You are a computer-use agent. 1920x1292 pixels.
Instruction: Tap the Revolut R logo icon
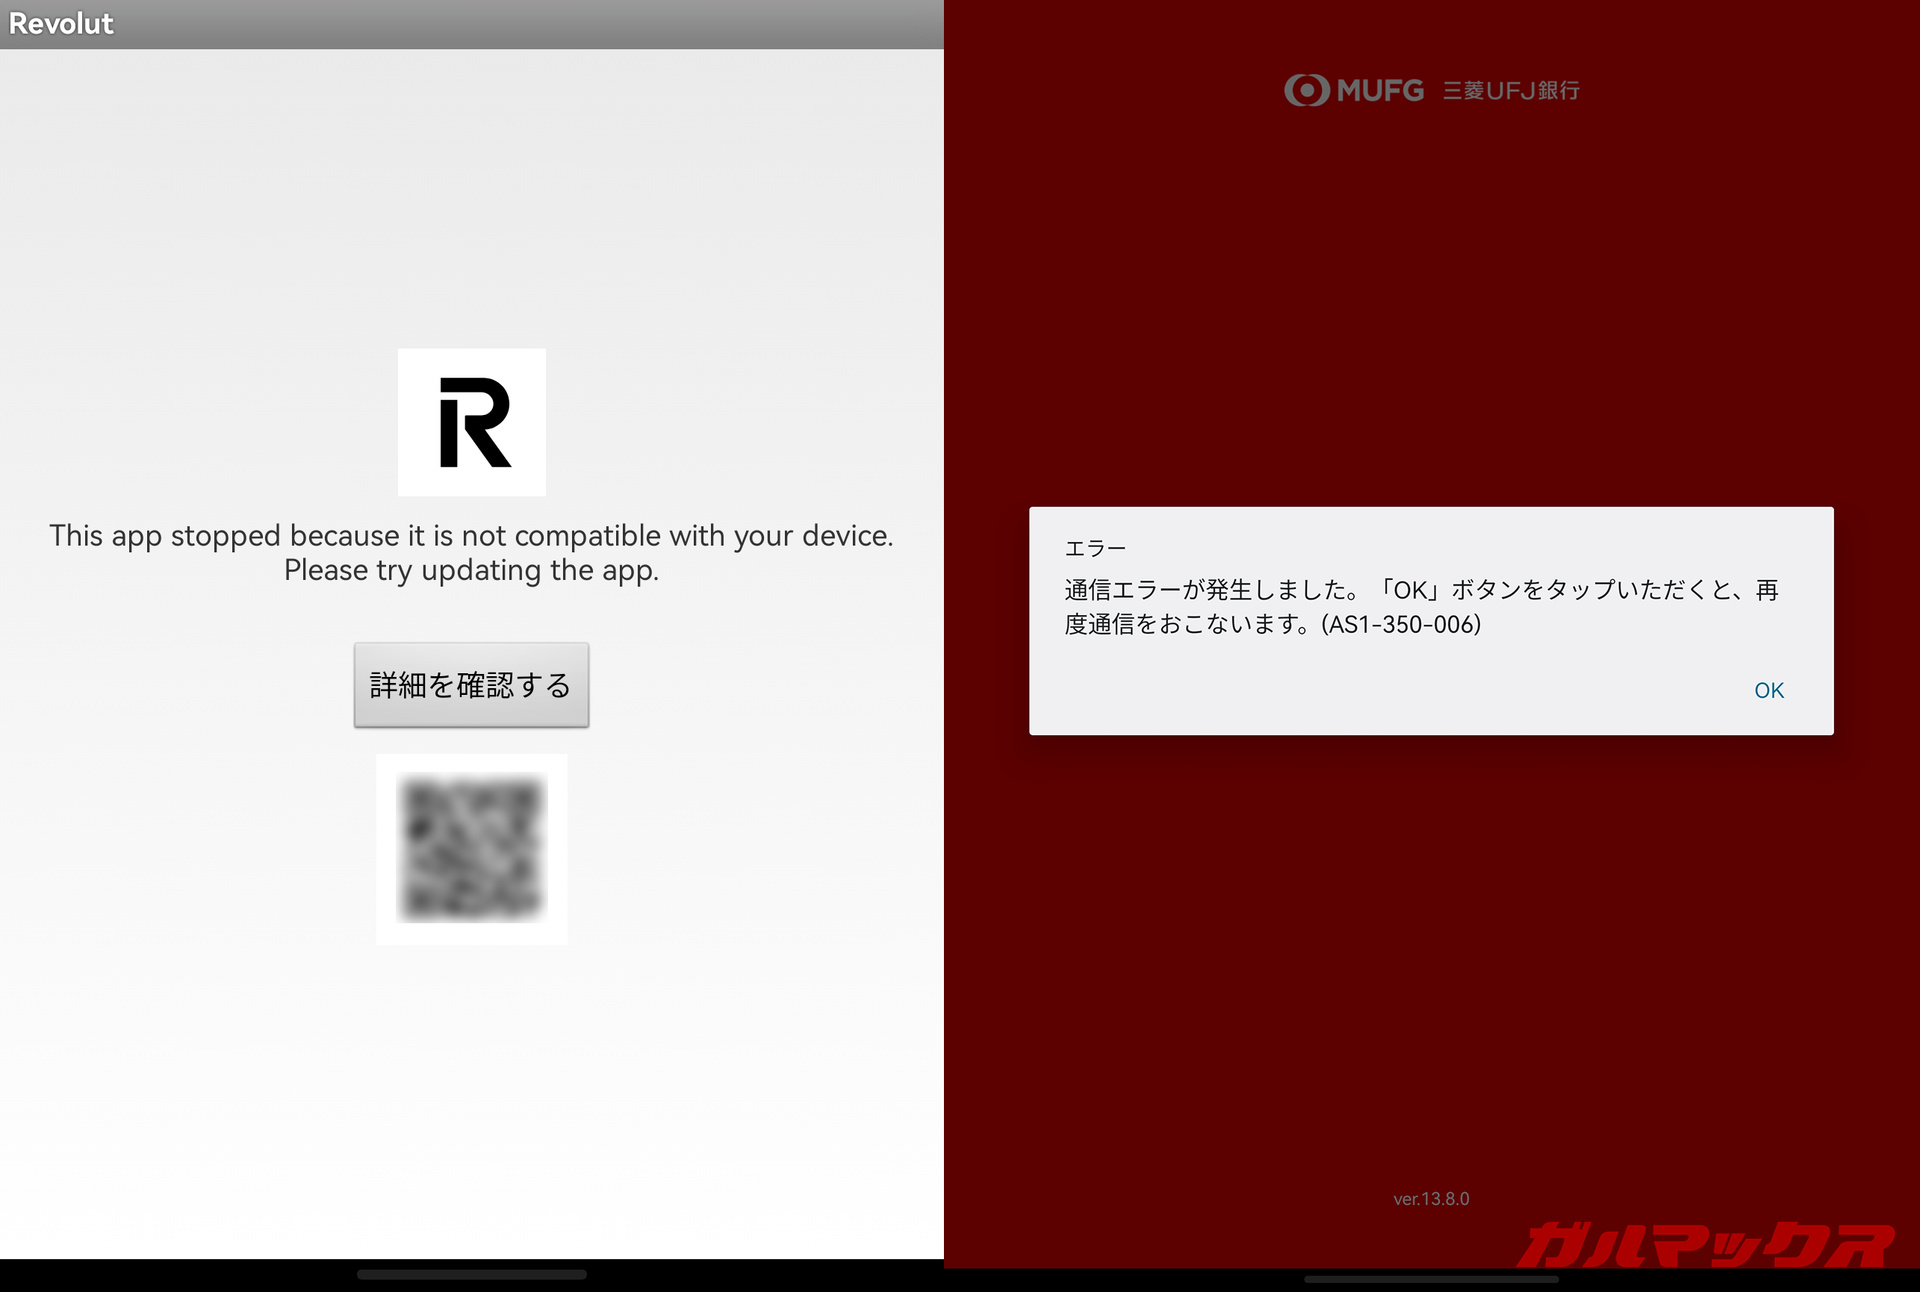coord(472,422)
